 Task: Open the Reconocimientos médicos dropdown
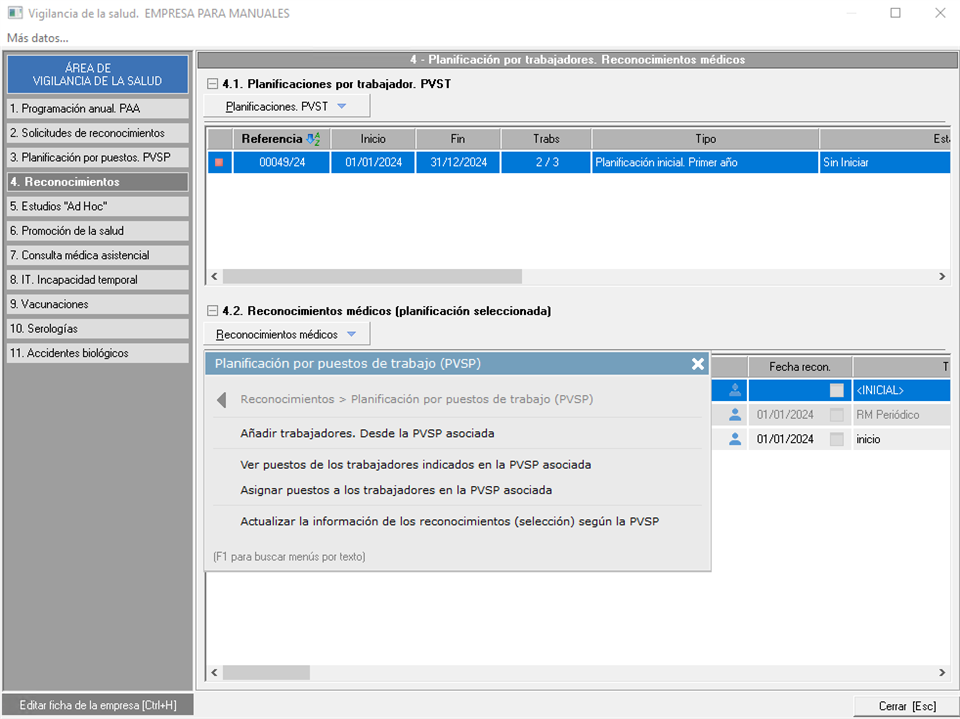[x=287, y=334]
